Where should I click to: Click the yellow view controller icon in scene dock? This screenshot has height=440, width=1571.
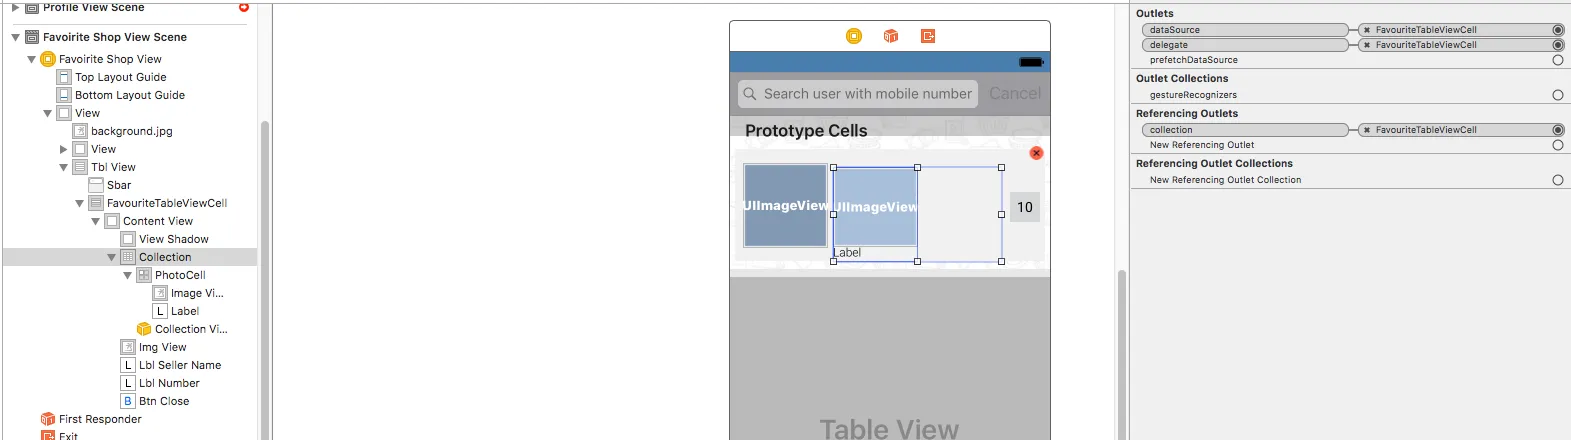[854, 36]
